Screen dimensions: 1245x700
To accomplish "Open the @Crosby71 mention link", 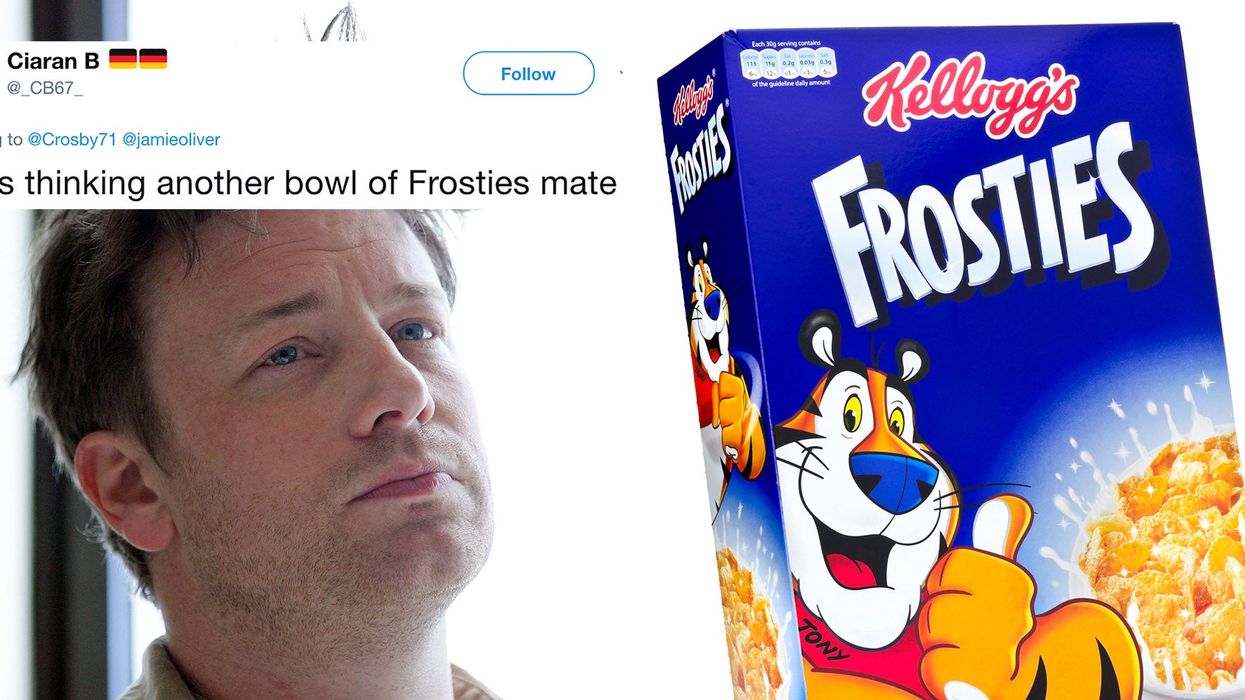I will click(x=71, y=140).
